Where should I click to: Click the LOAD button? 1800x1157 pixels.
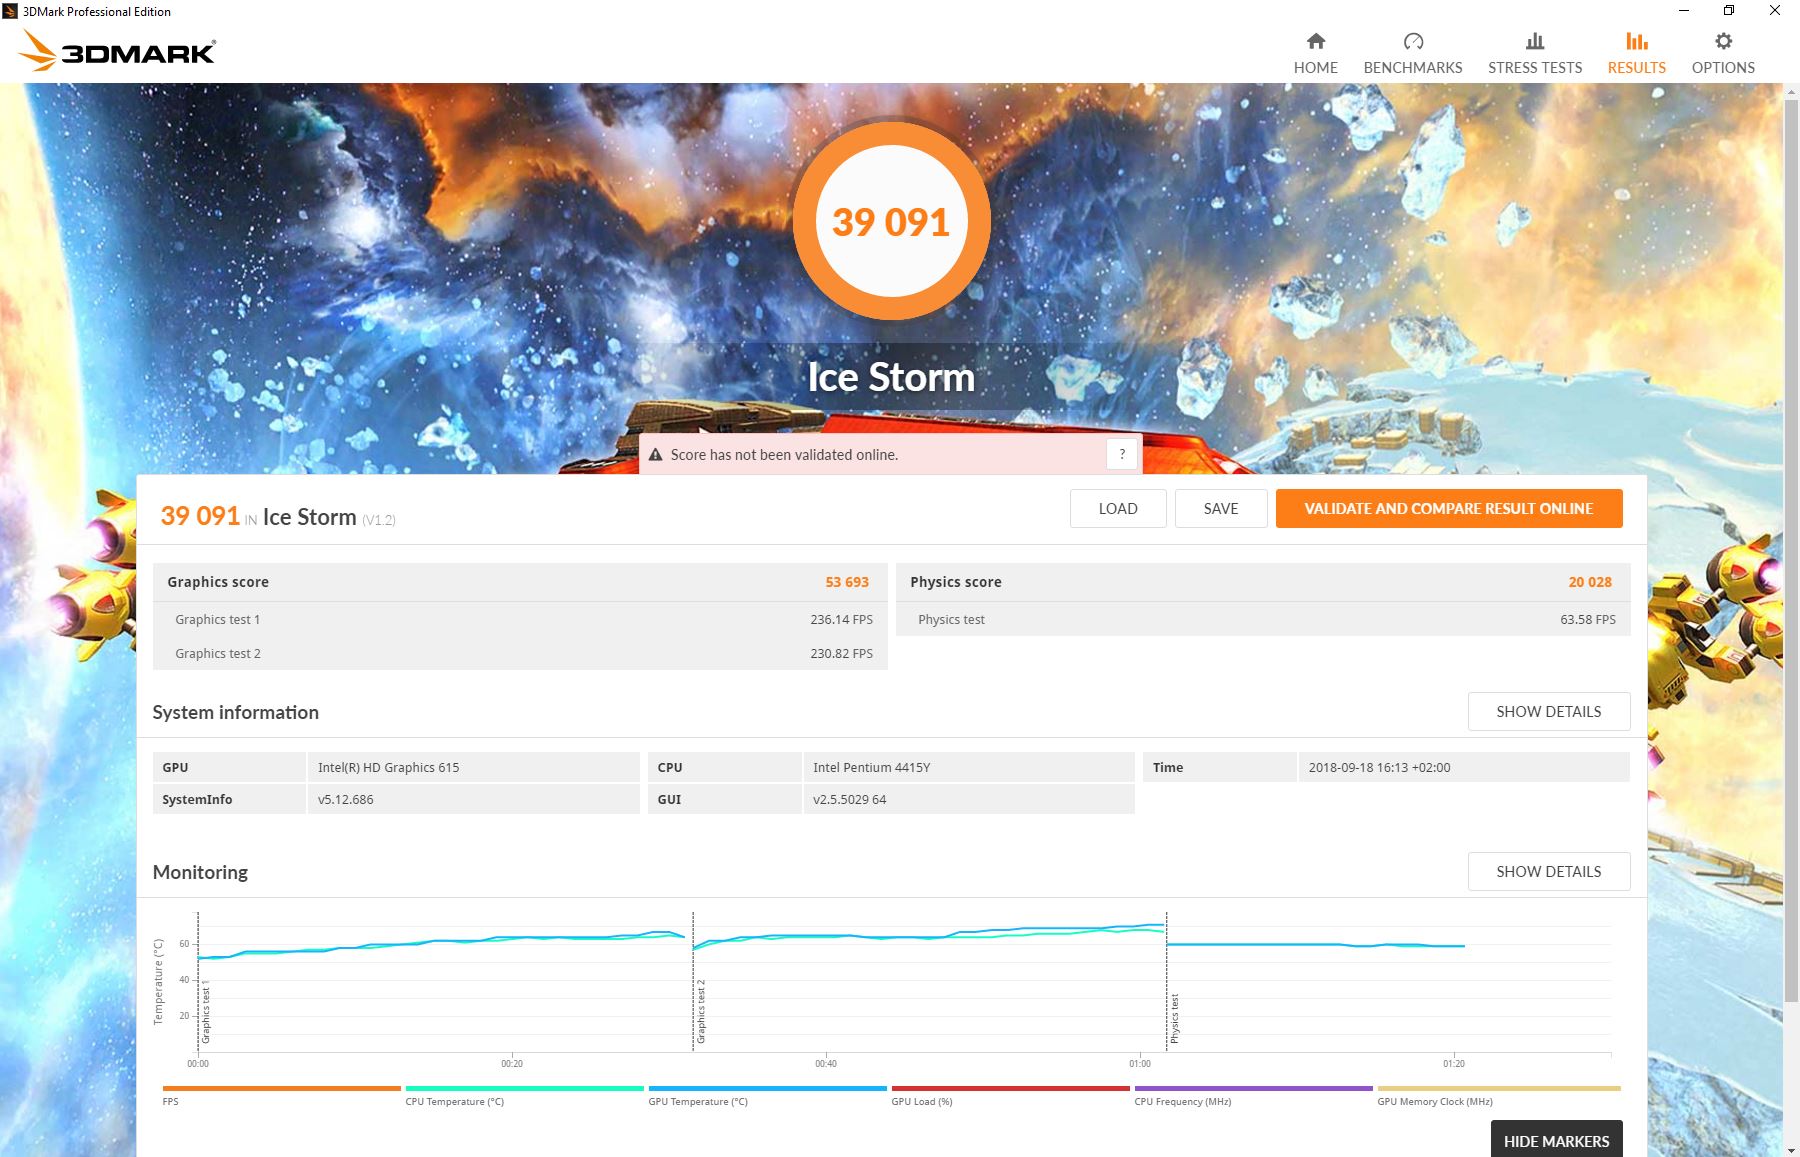[x=1118, y=508]
